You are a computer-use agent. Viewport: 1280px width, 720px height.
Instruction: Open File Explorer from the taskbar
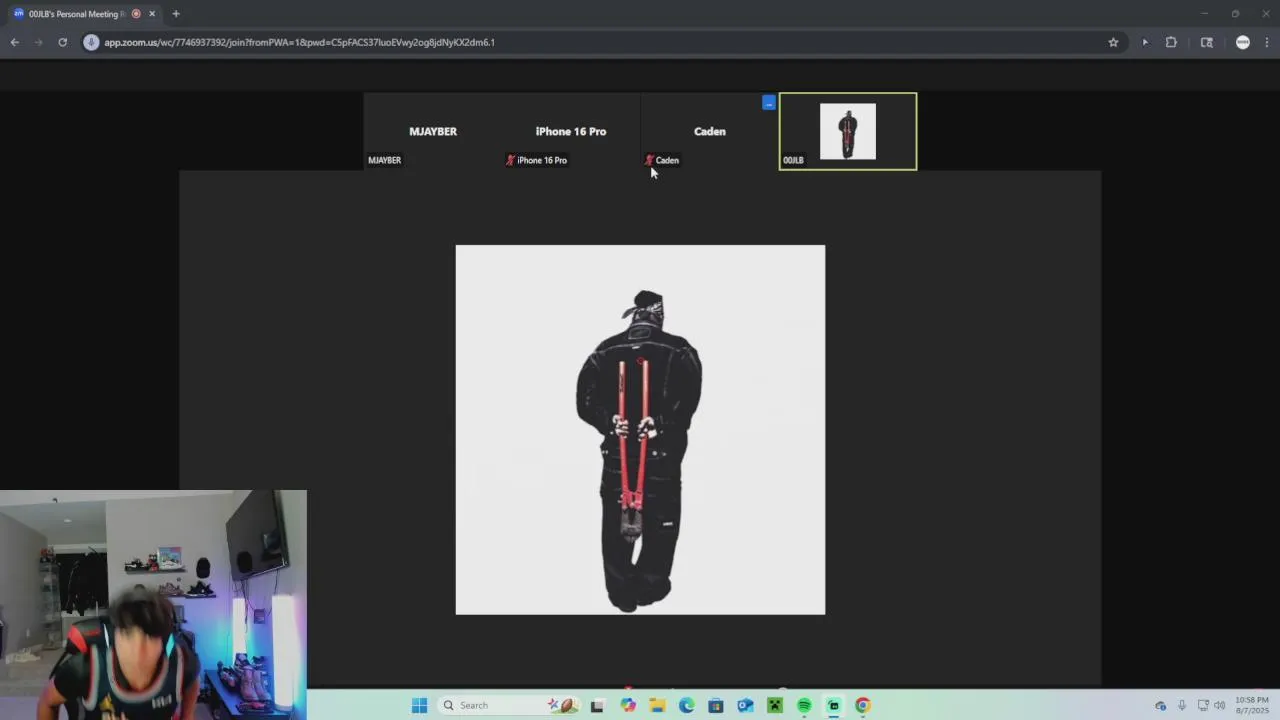657,705
